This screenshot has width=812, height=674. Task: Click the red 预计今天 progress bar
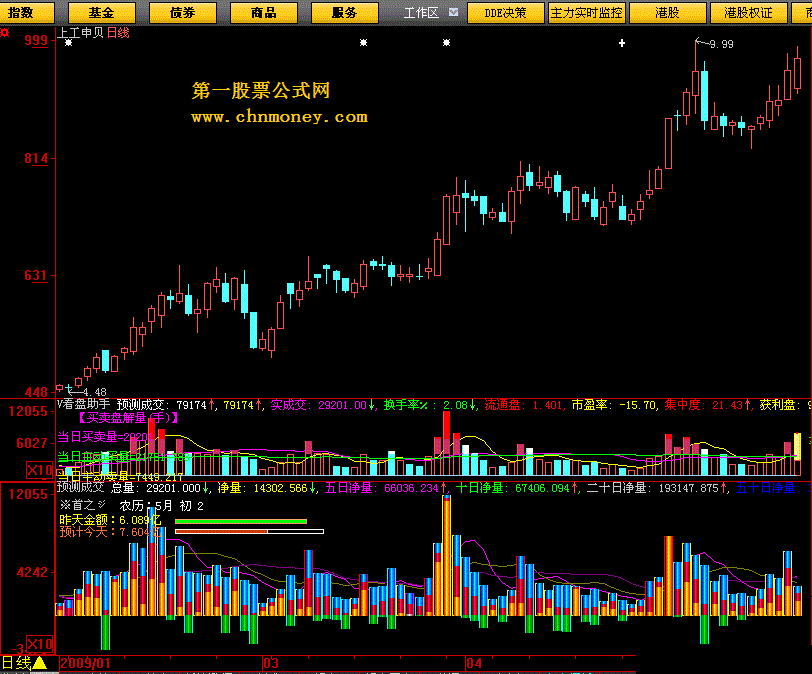(249, 532)
